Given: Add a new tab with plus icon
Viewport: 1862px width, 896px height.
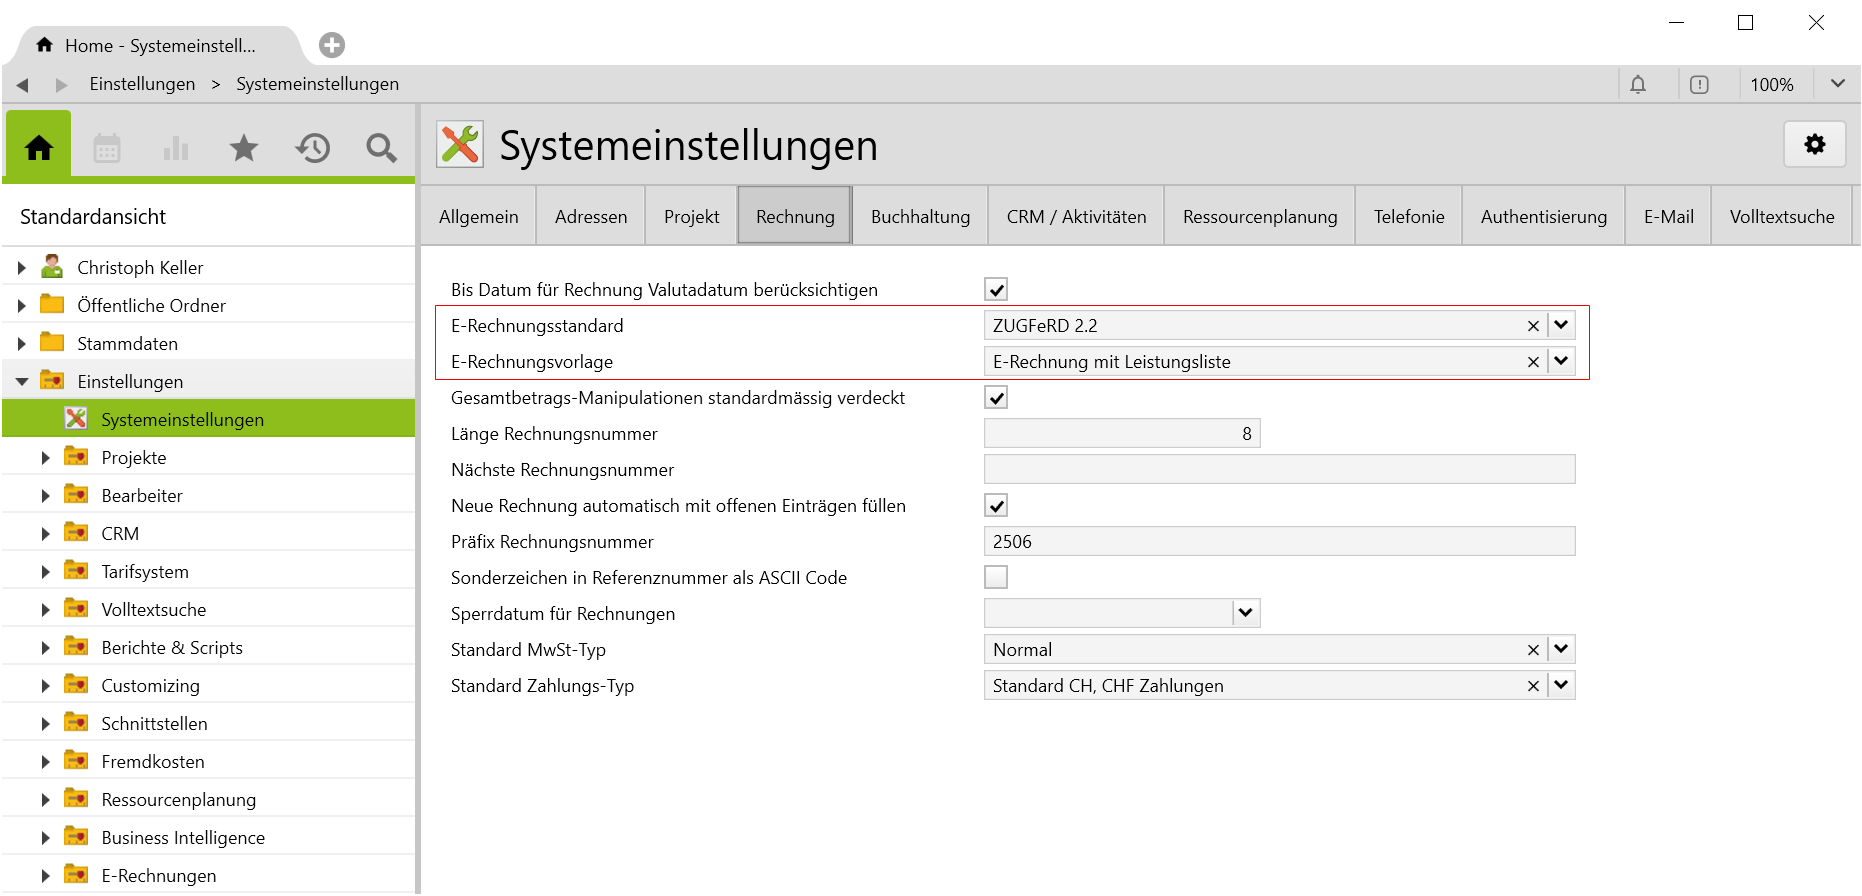Looking at the screenshot, I should coord(332,45).
